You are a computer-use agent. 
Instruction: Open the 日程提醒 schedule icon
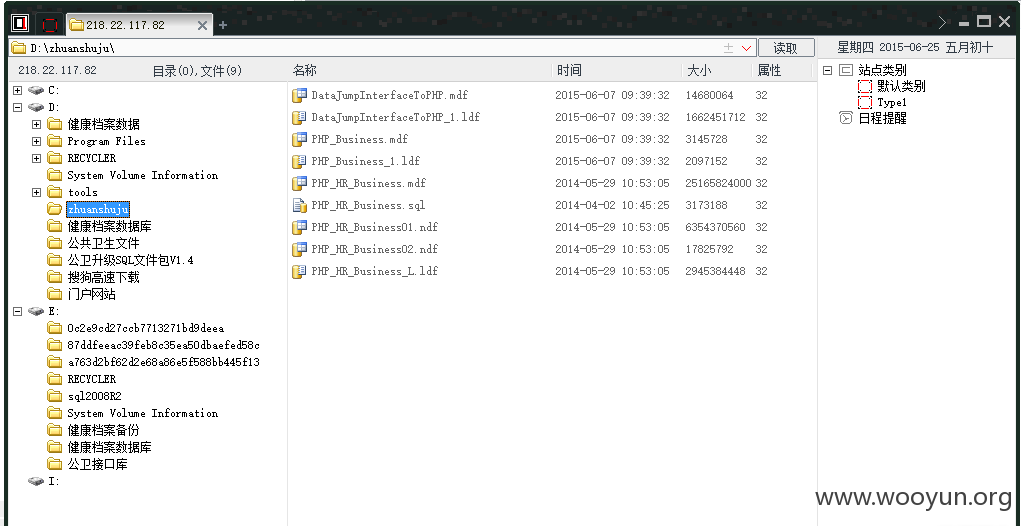pyautogui.click(x=846, y=118)
